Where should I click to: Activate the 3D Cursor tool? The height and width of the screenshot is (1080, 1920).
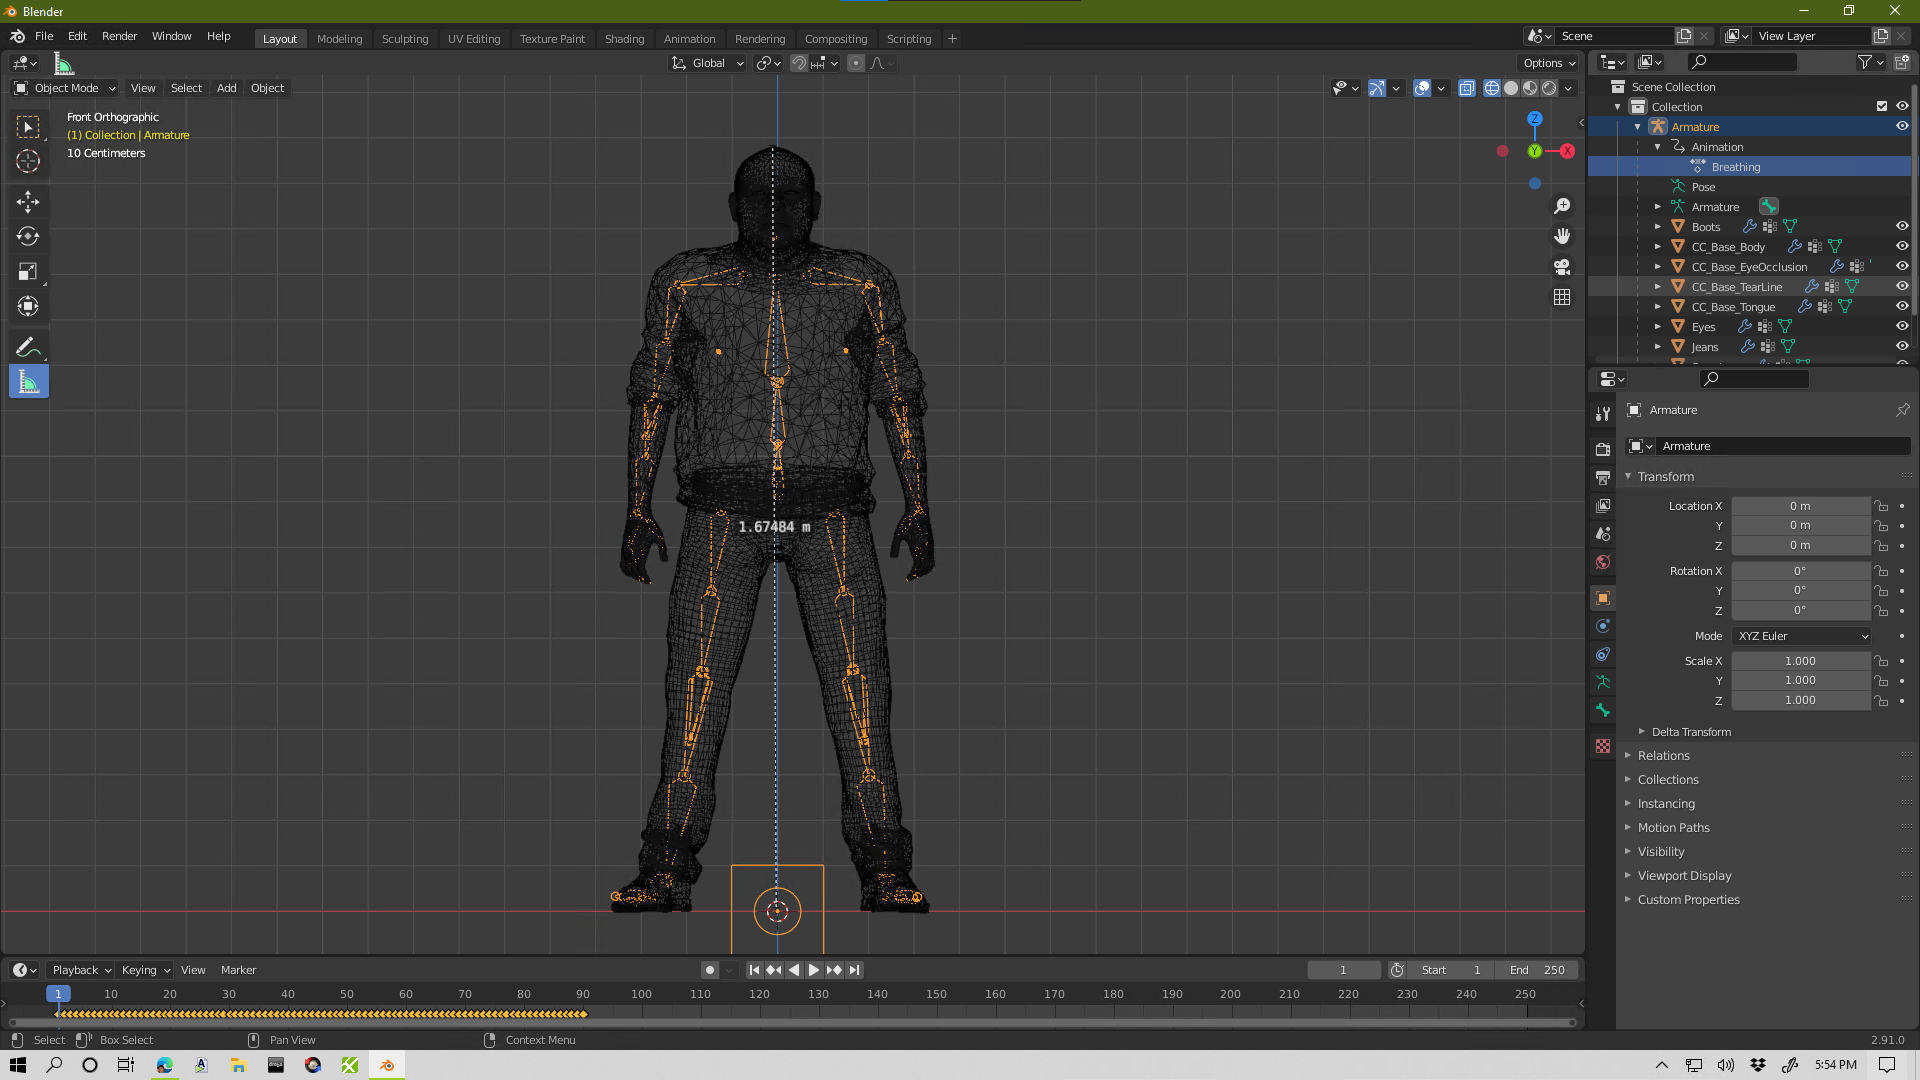click(x=28, y=161)
